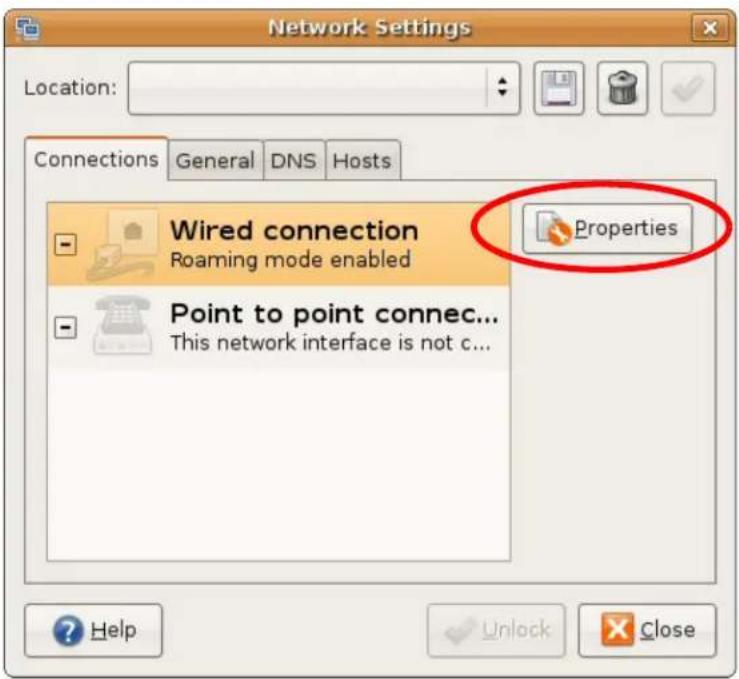
Task: Open Properties for the wired connection
Action: point(608,229)
